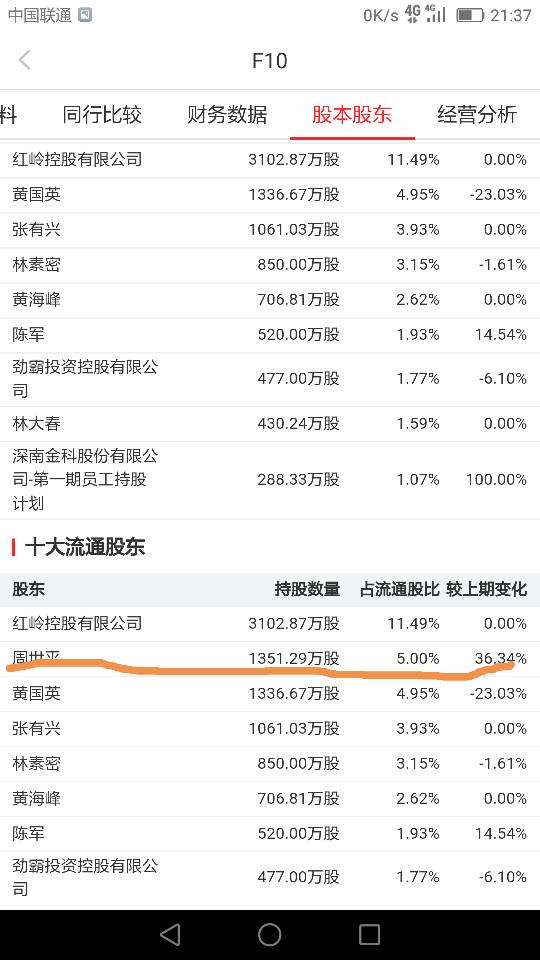This screenshot has width=540, height=960.
Task: Open the 财务数据 tab
Action: (x=227, y=114)
